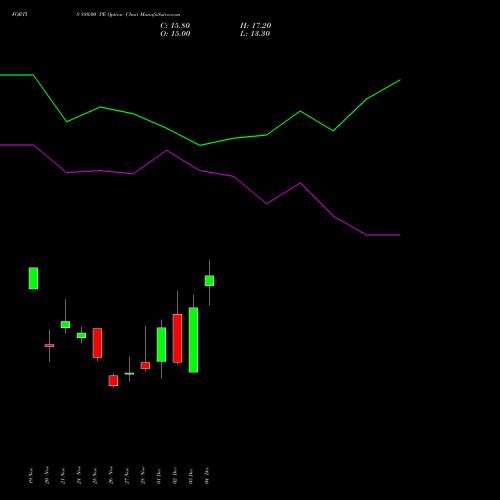500x500 pixels.
Task: Click the small red candle above 28 Nov
Action: pyautogui.click(x=145, y=366)
